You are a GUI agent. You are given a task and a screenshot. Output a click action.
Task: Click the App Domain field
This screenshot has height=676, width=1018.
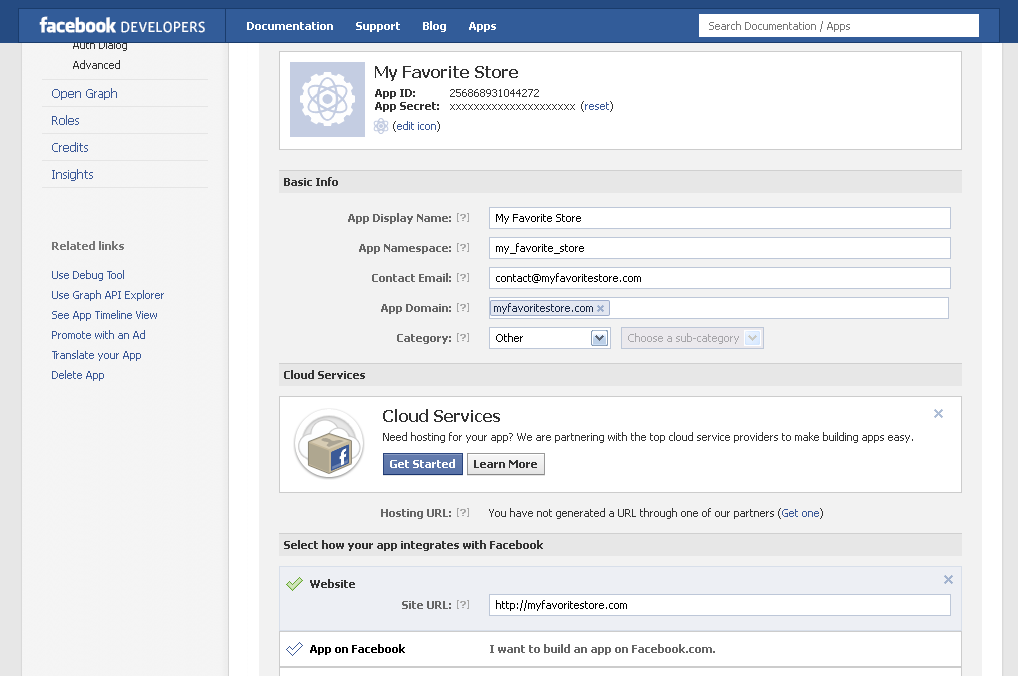(719, 308)
